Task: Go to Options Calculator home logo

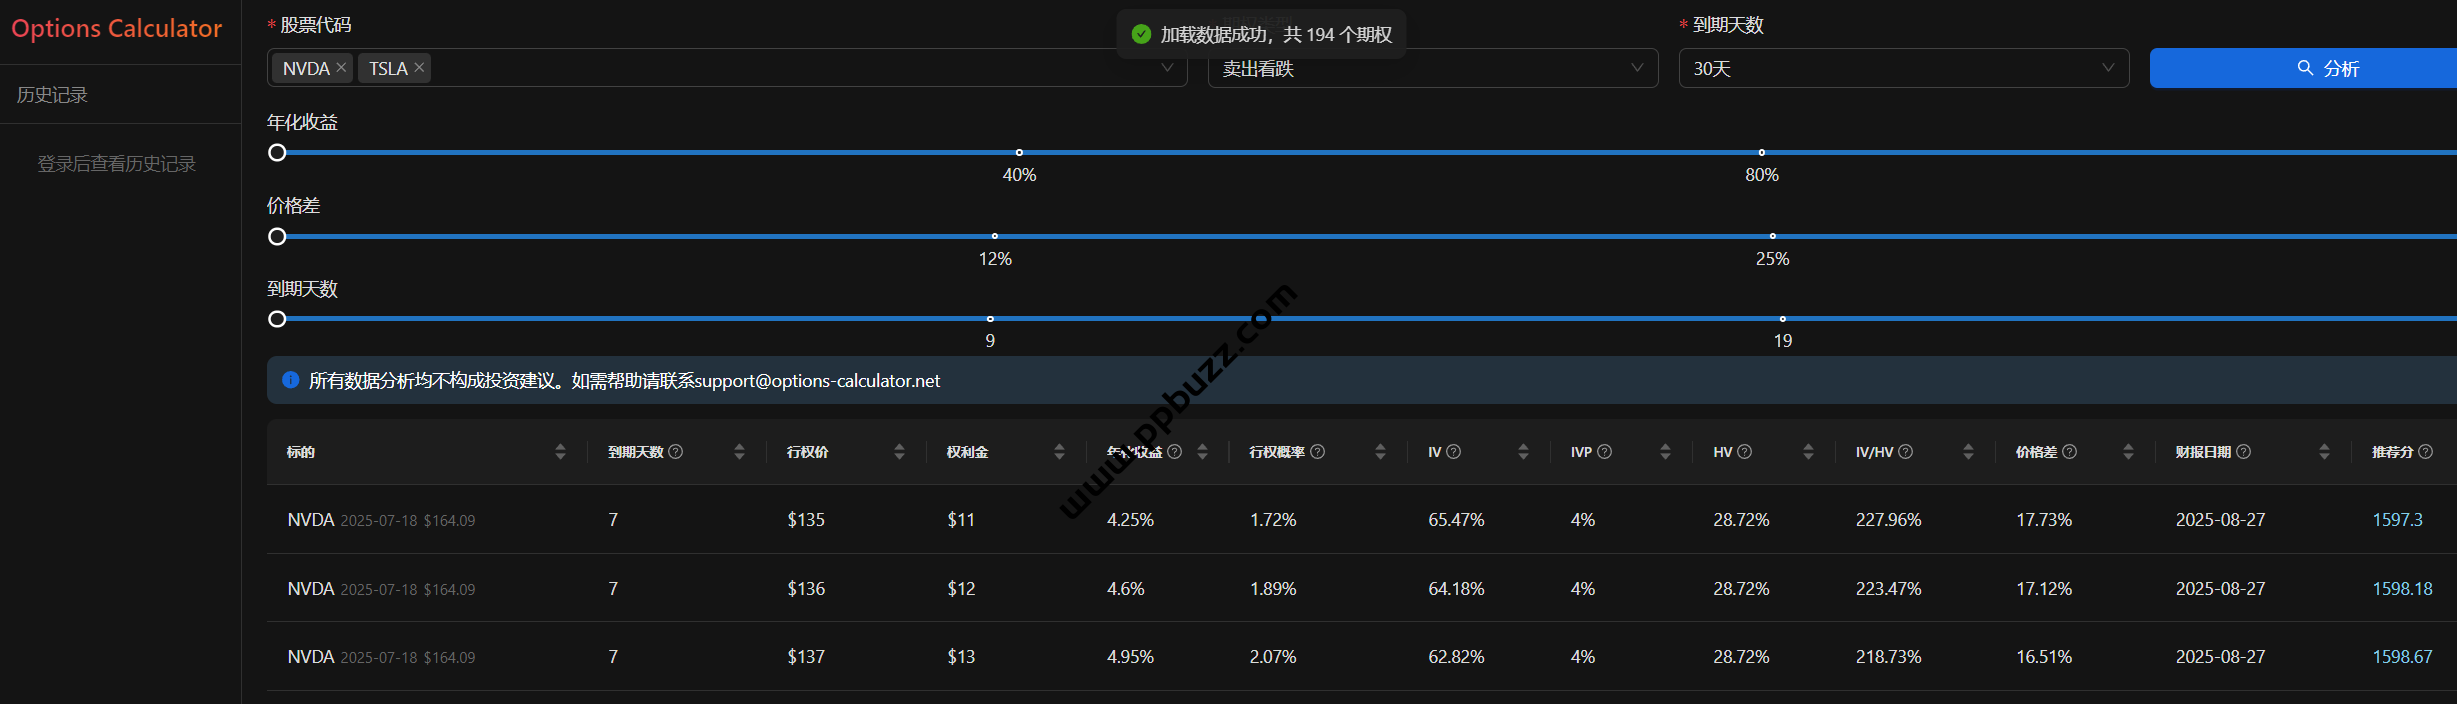Action: pos(117,28)
